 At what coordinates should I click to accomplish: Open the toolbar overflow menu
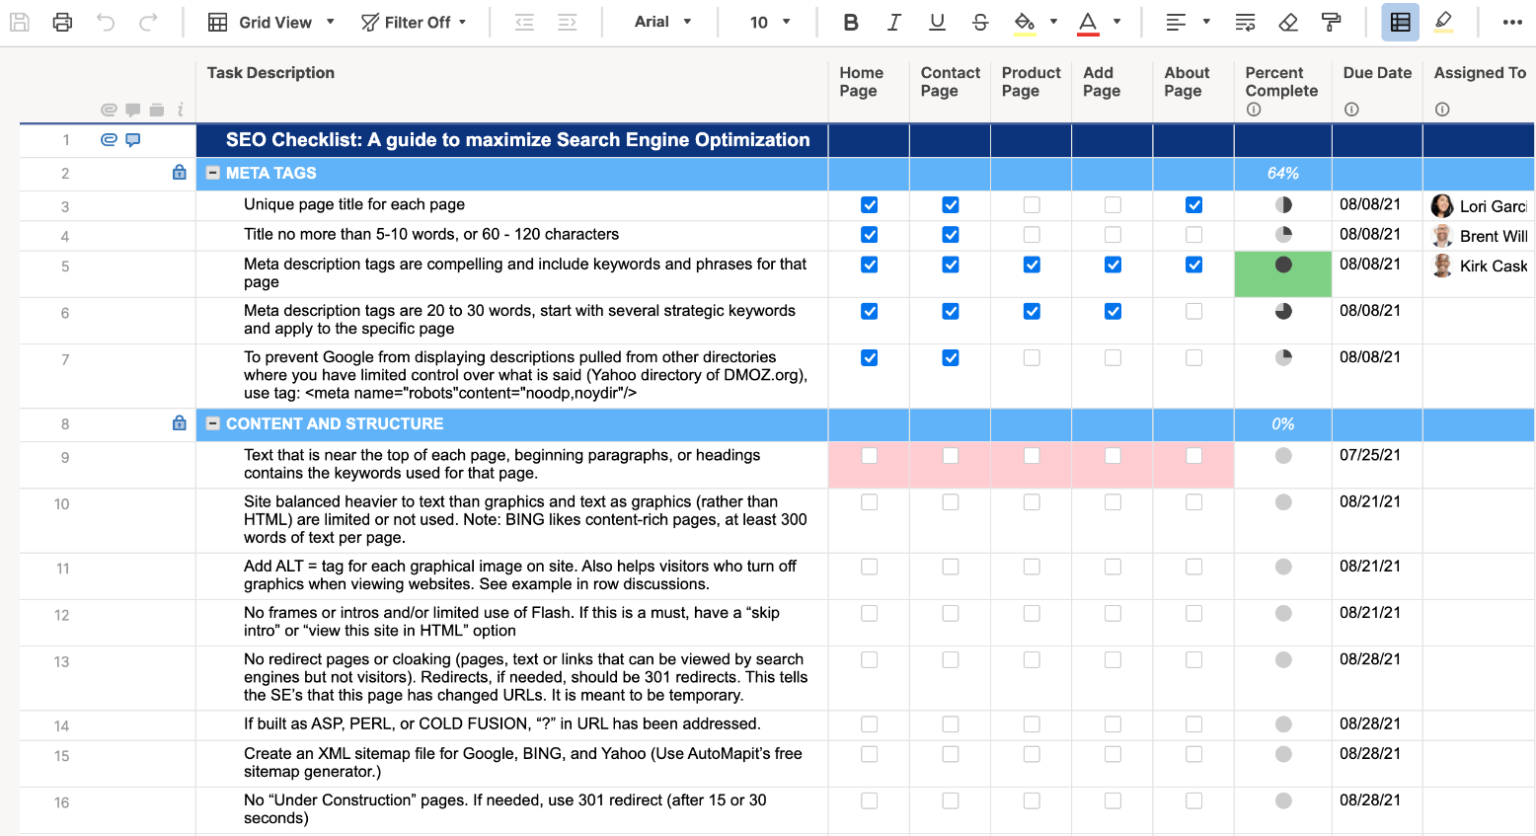(x=1513, y=21)
